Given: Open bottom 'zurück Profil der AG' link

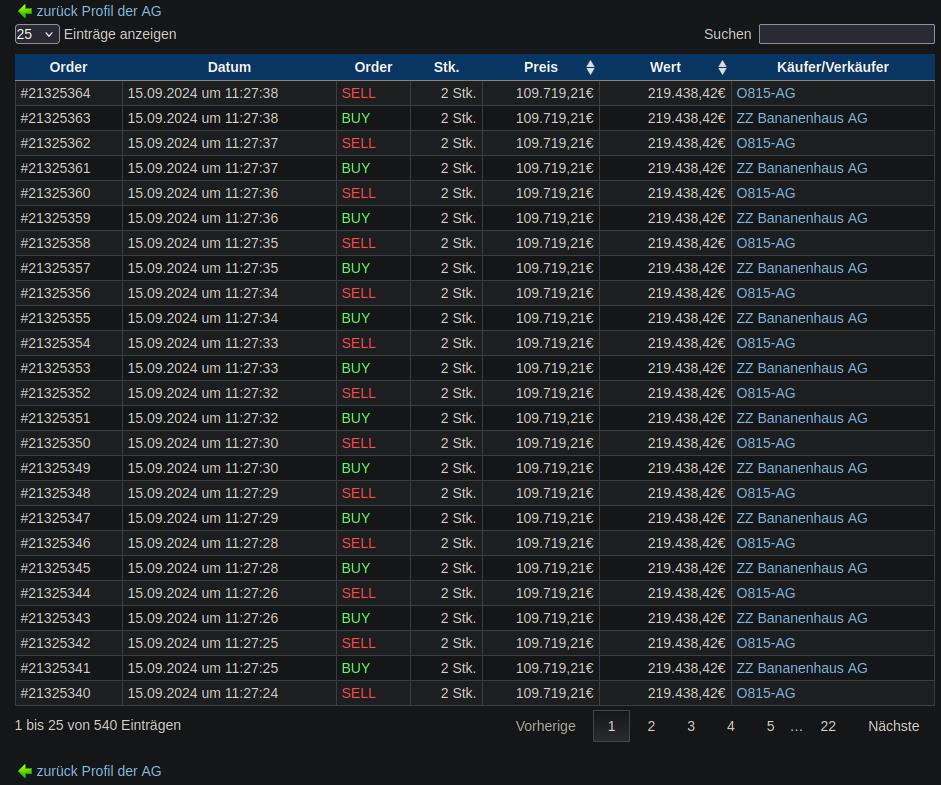Looking at the screenshot, I should pos(98,771).
